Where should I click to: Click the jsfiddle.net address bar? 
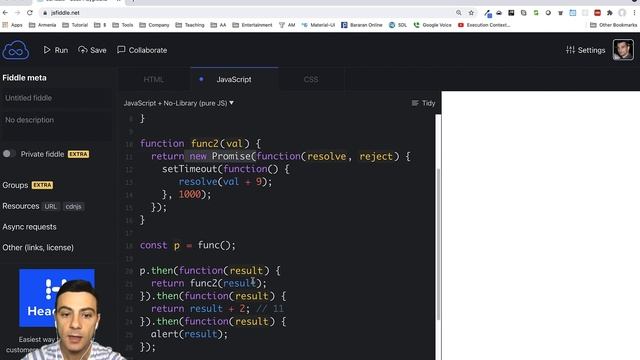tap(245, 13)
